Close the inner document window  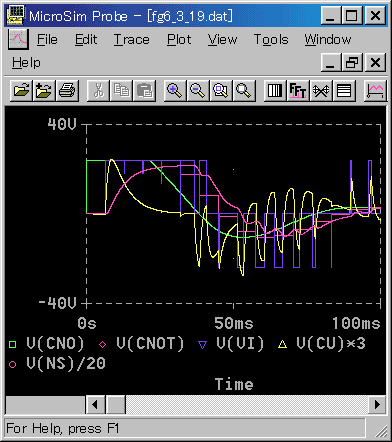click(x=376, y=63)
